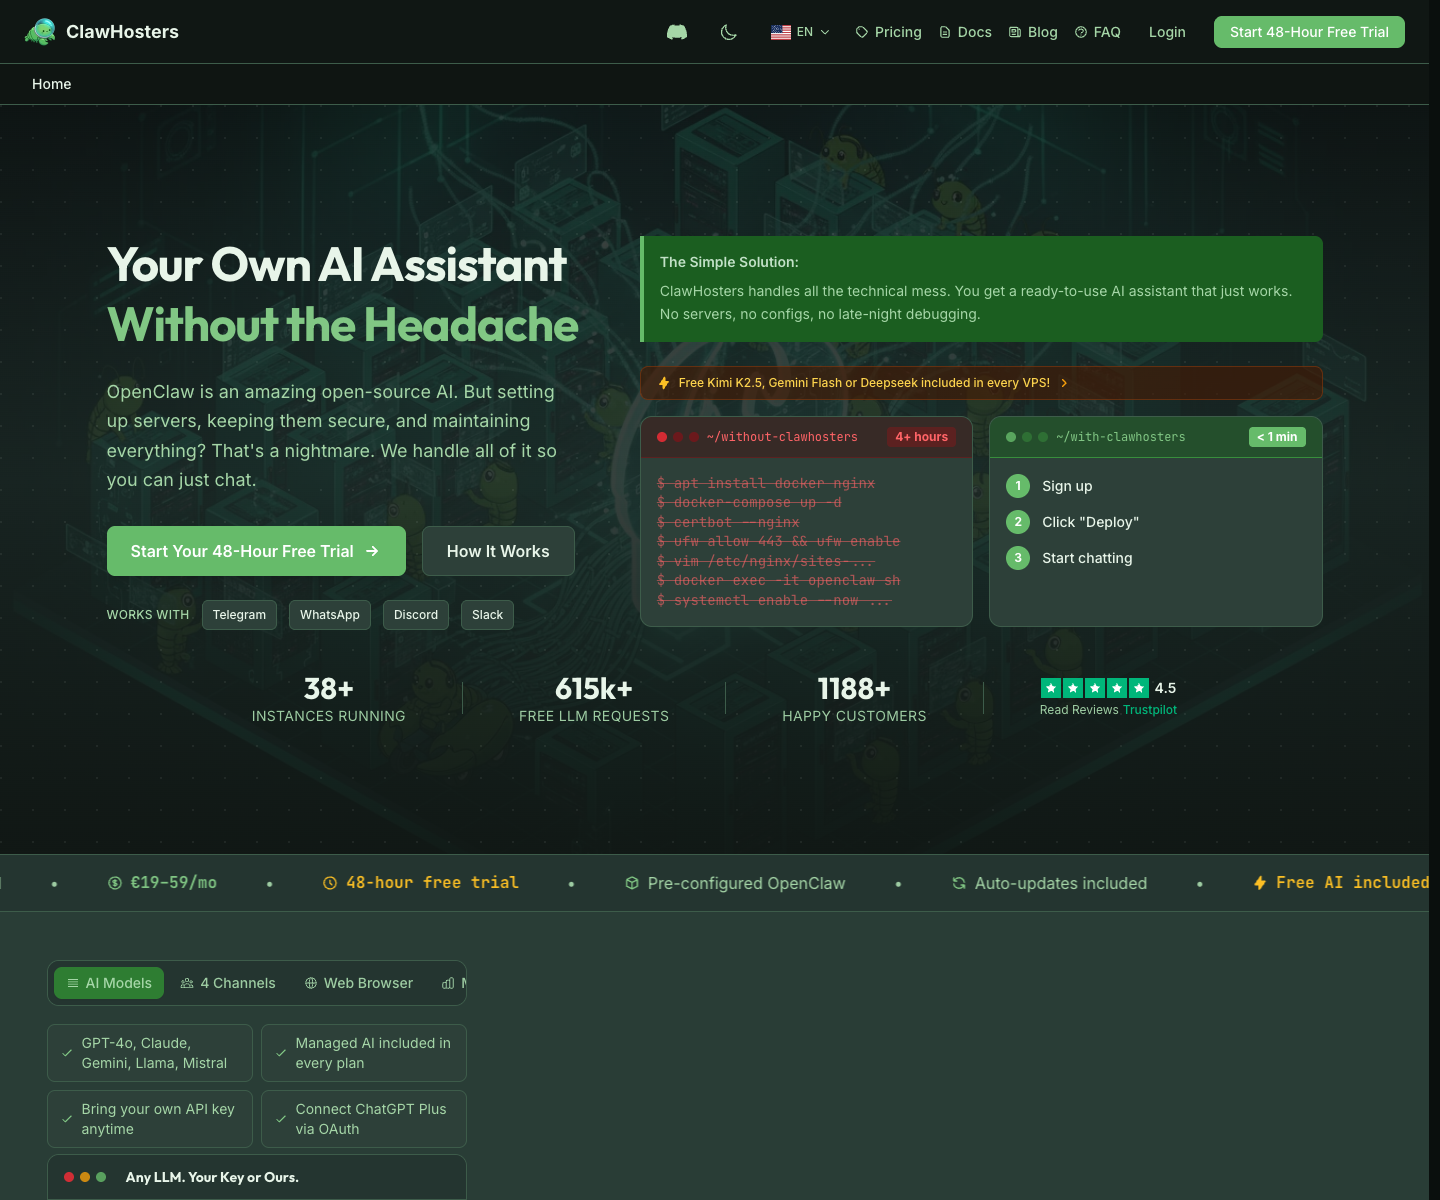Viewport: 1440px width, 1200px height.
Task: Open the Pricing menu link
Action: pyautogui.click(x=888, y=32)
